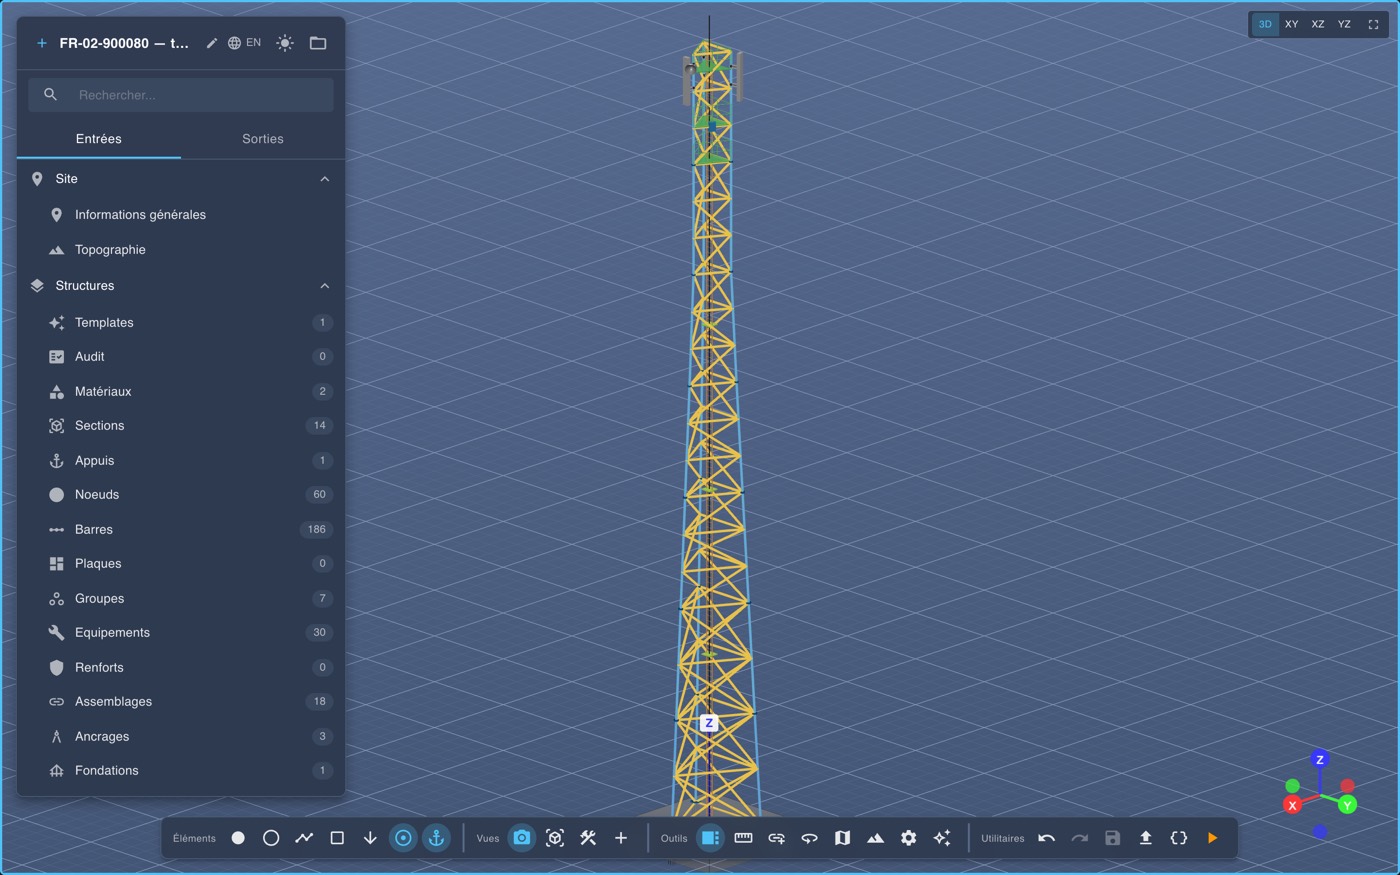1400x875 pixels.
Task: Click the undo arrow
Action: [1046, 838]
